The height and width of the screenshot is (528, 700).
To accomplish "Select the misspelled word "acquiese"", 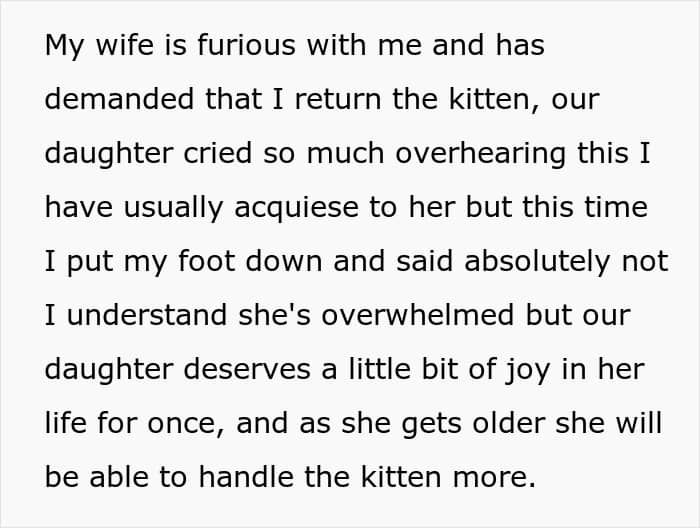I will pos(296,208).
